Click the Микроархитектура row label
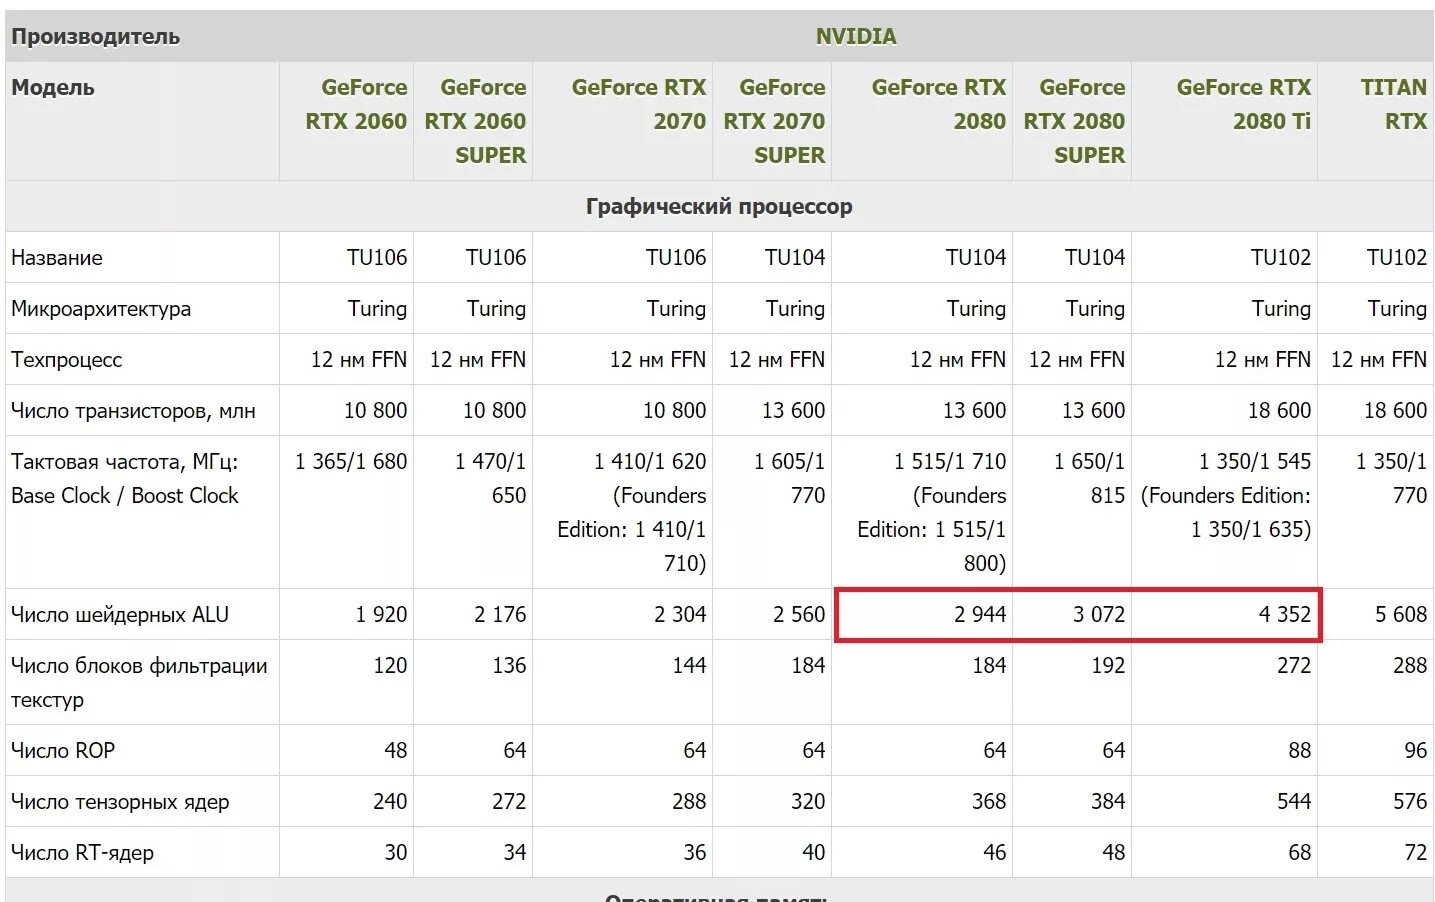 [101, 309]
